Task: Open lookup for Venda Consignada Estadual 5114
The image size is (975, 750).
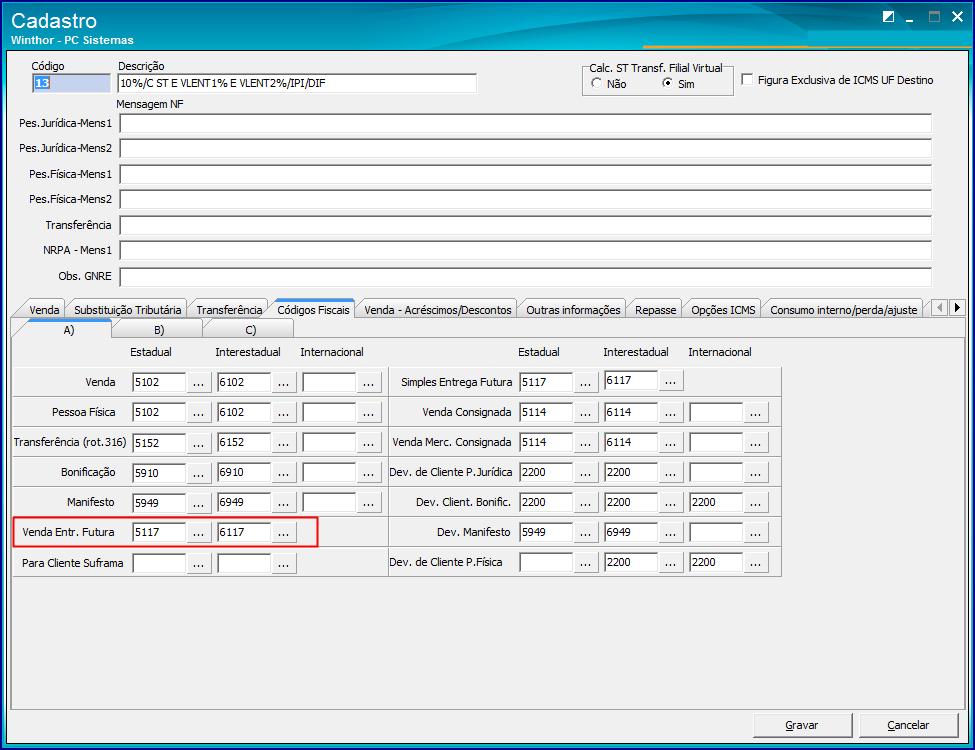Action: 585,412
